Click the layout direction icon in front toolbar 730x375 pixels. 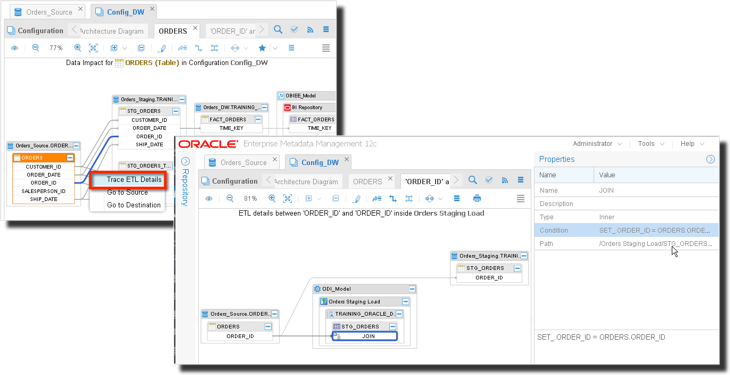pos(429,198)
